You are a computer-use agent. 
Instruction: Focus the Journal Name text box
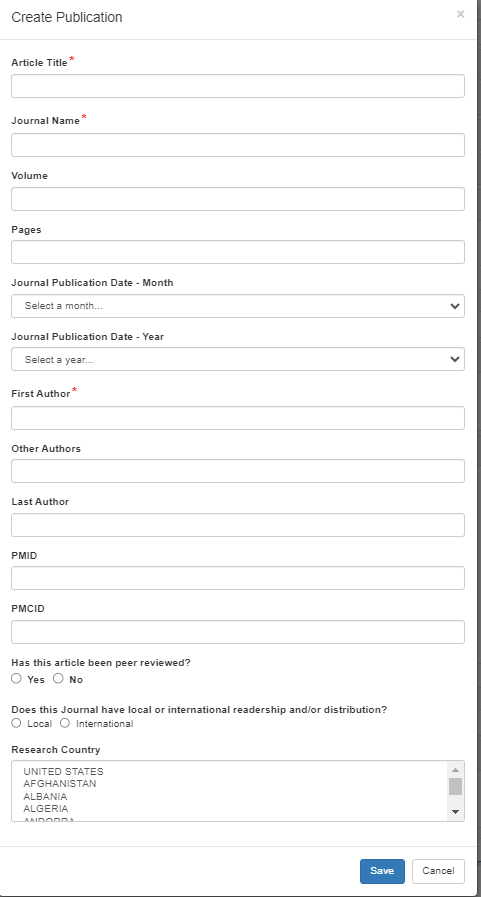tap(238, 145)
